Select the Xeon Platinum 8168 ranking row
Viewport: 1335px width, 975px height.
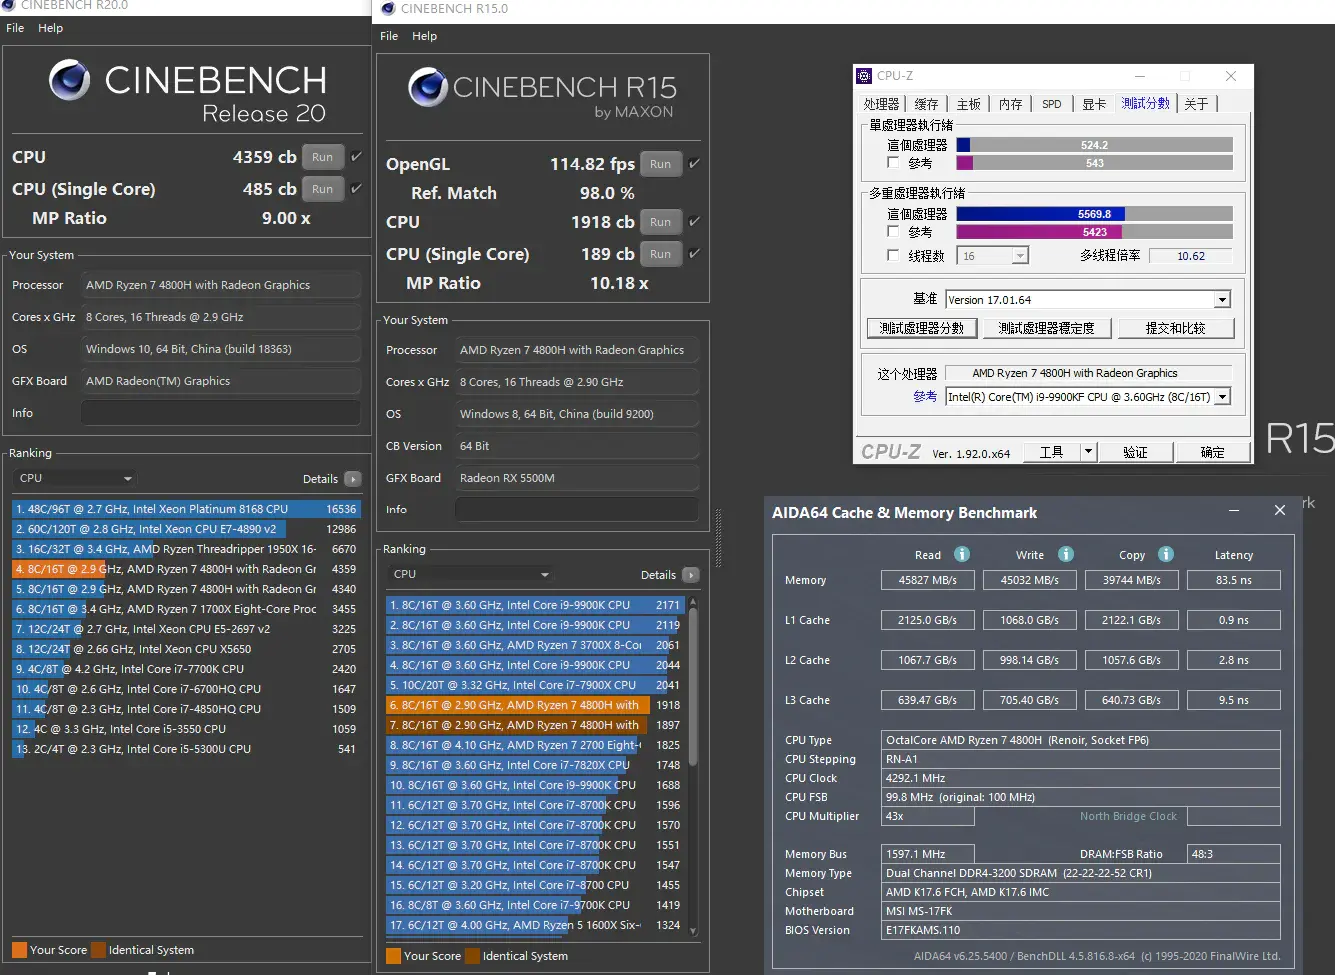pos(186,509)
